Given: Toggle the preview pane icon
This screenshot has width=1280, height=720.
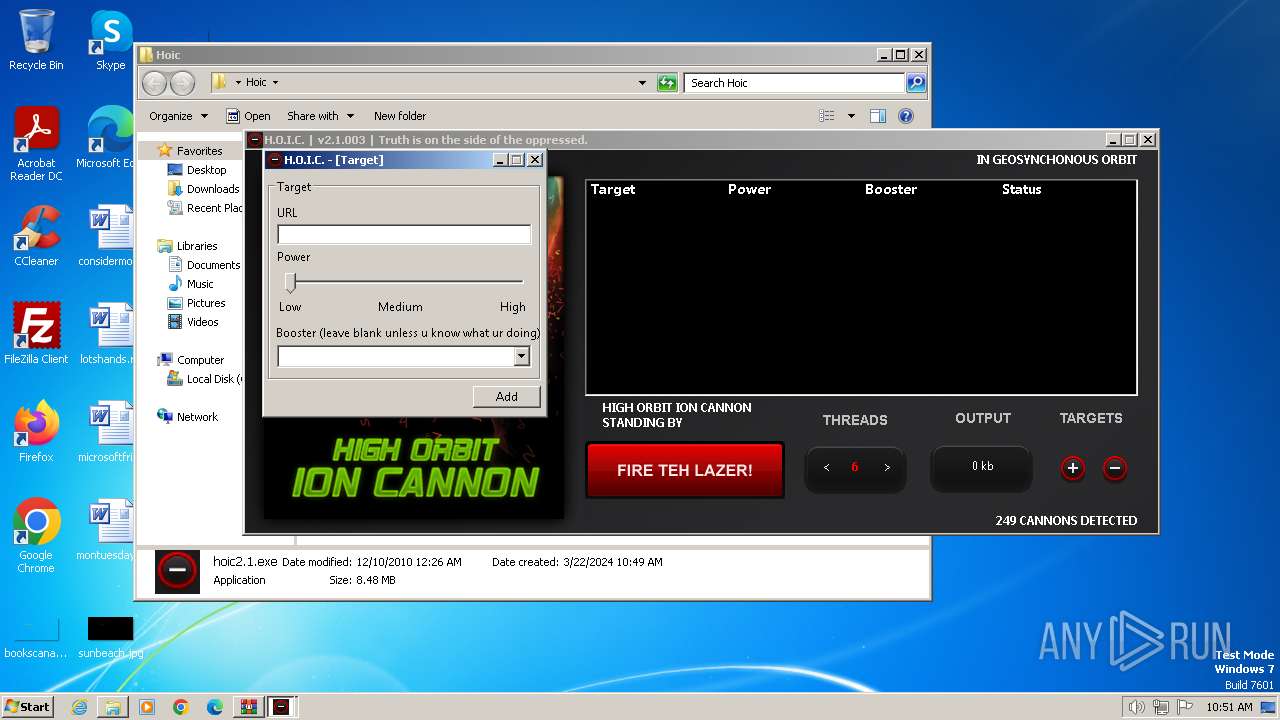Looking at the screenshot, I should 878,116.
